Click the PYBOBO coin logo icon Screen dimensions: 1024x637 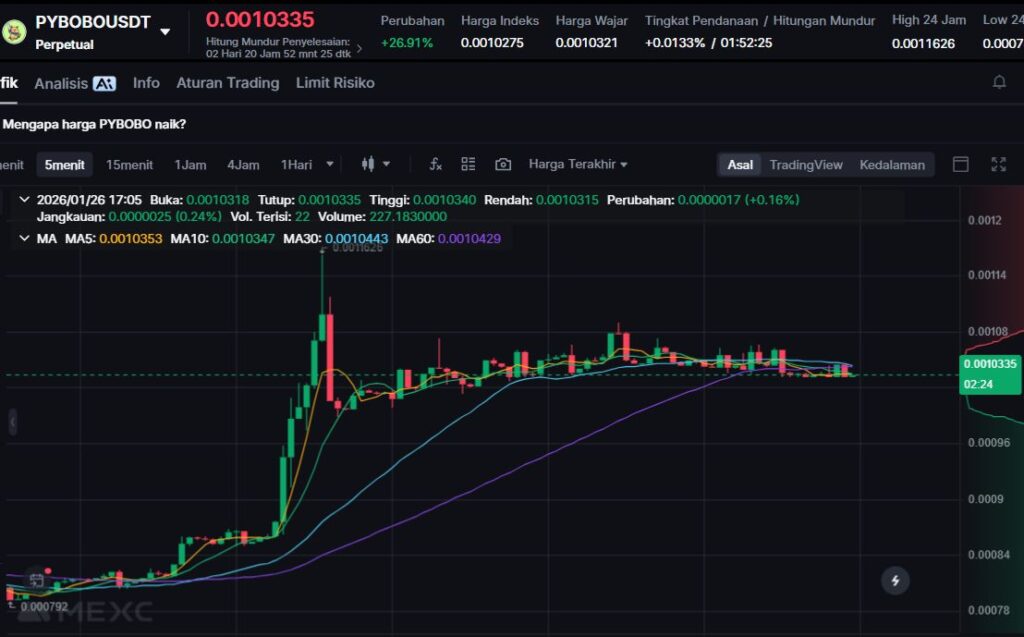tap(14, 31)
